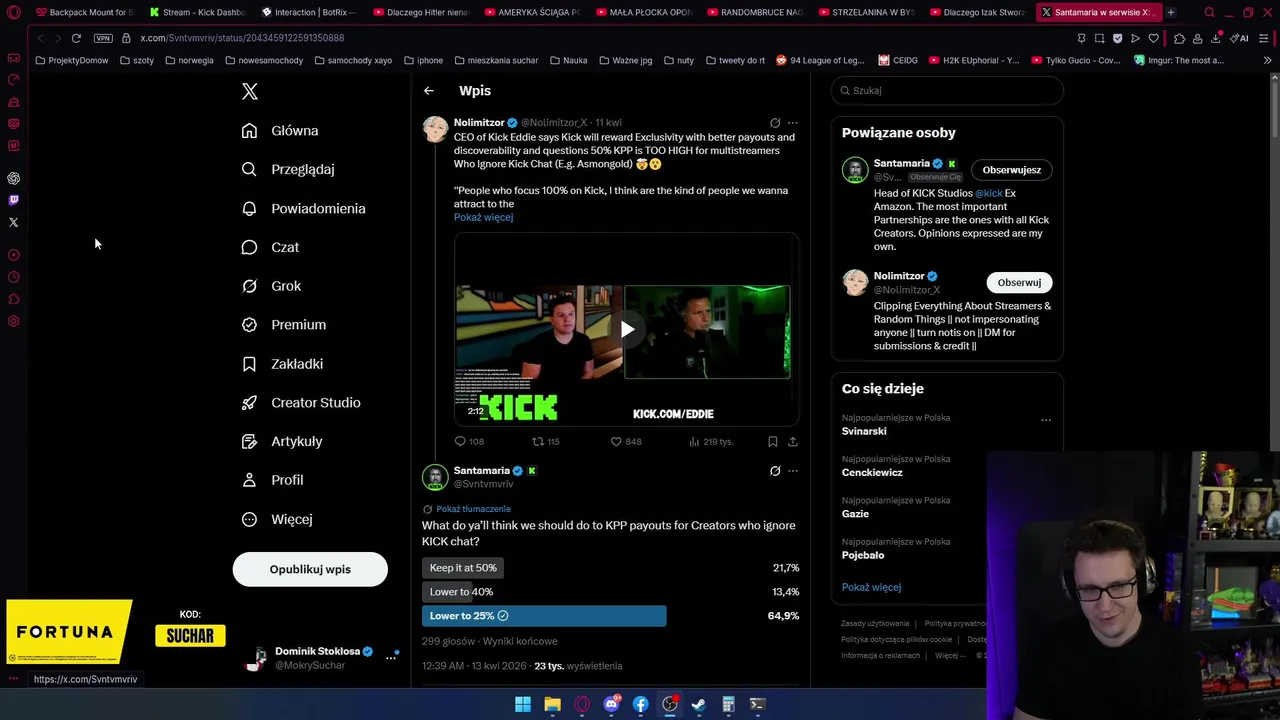Viewport: 1280px width, 720px height.
Task: Open view stats showing 219 tys.
Action: (711, 441)
